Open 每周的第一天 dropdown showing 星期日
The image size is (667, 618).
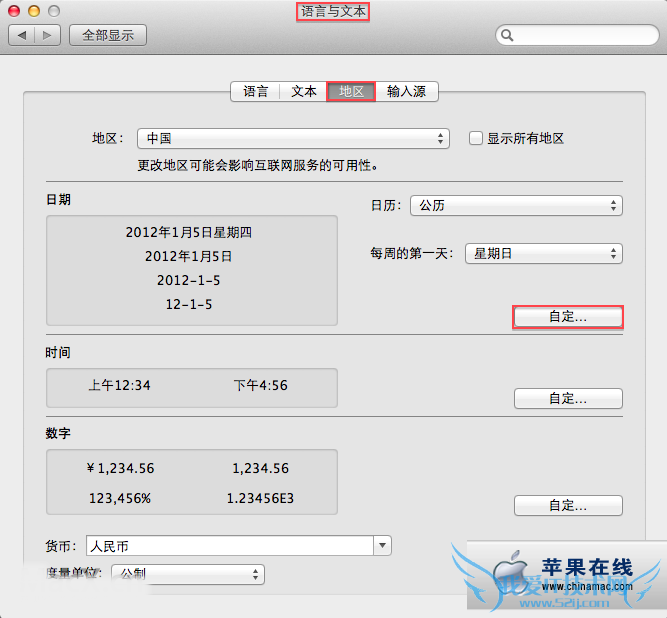click(544, 254)
